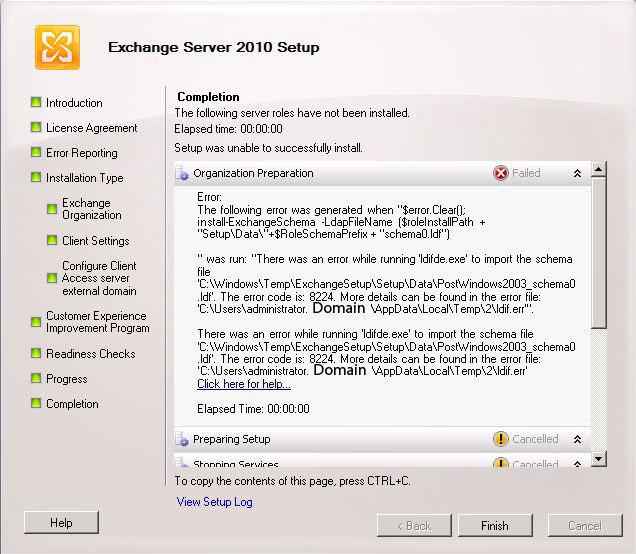Screen dimensions: 636x554
Task: Select the License Agreement step label
Action: pyautogui.click(x=92, y=128)
